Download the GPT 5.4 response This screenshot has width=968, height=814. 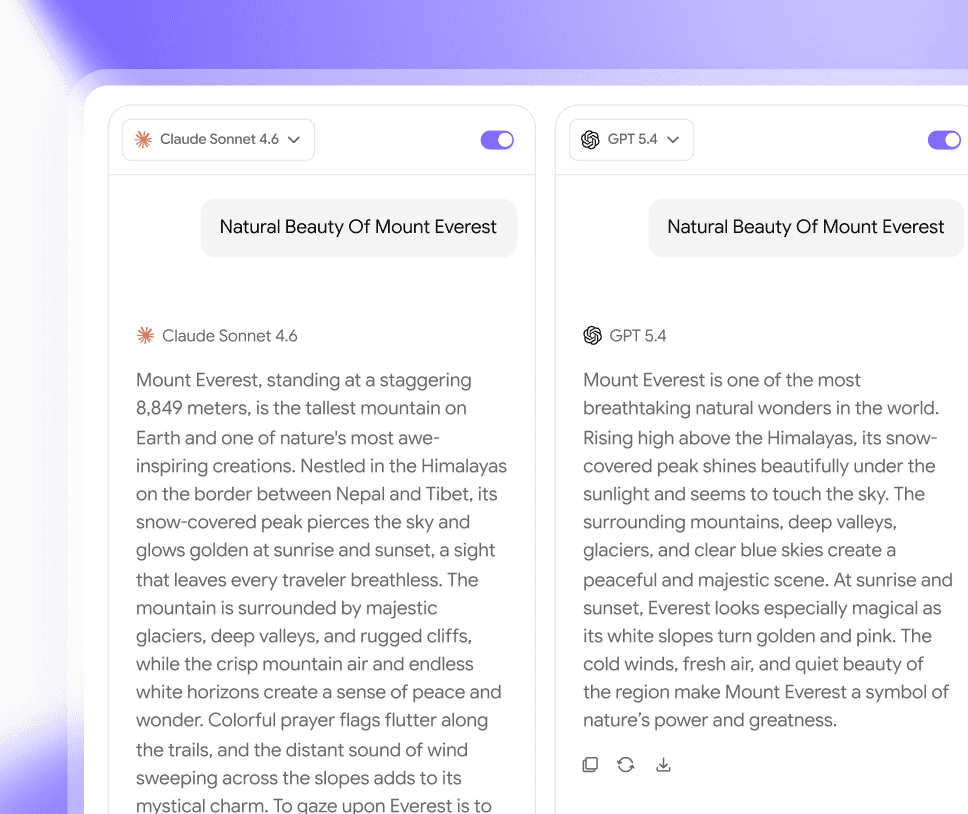663,765
